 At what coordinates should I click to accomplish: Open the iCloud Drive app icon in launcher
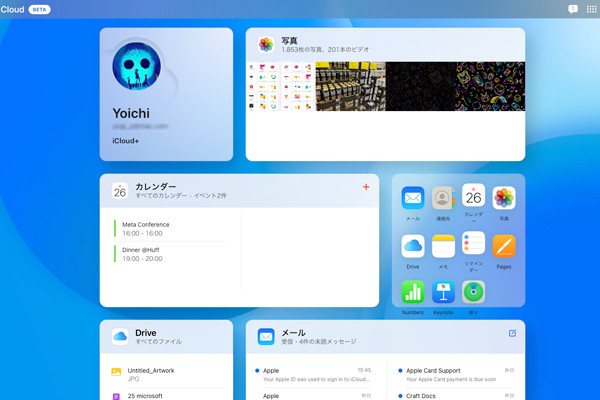pyautogui.click(x=412, y=246)
